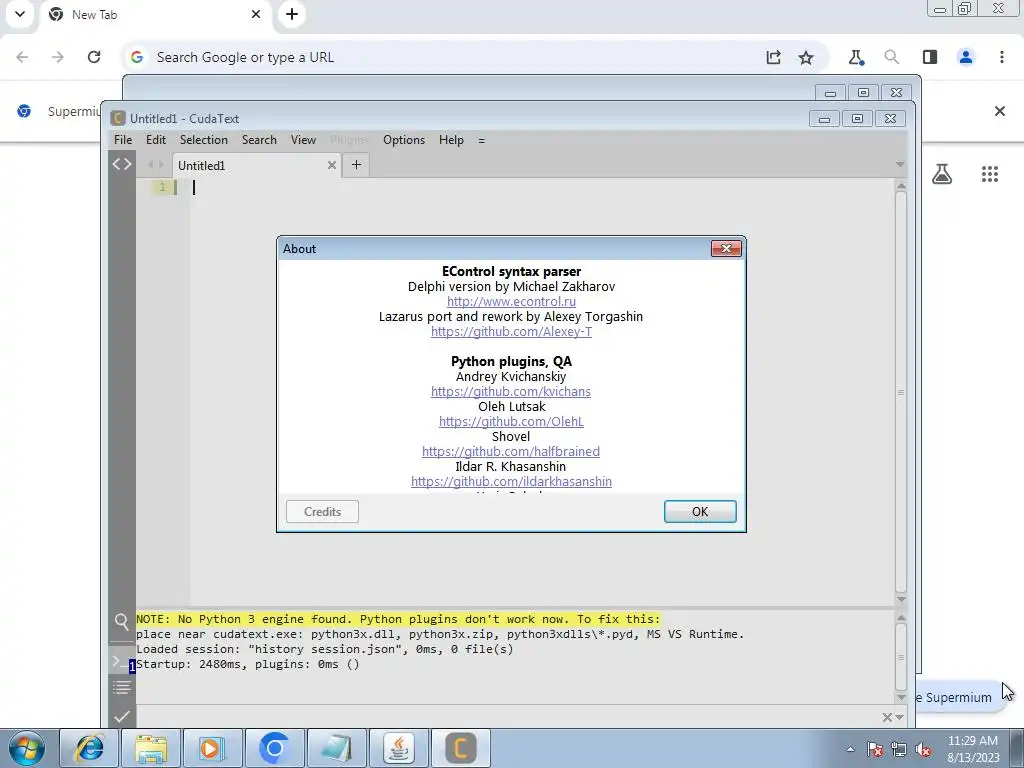The height and width of the screenshot is (768, 1024).
Task: Click the Chrome back arrow
Action: pyautogui.click(x=22, y=57)
